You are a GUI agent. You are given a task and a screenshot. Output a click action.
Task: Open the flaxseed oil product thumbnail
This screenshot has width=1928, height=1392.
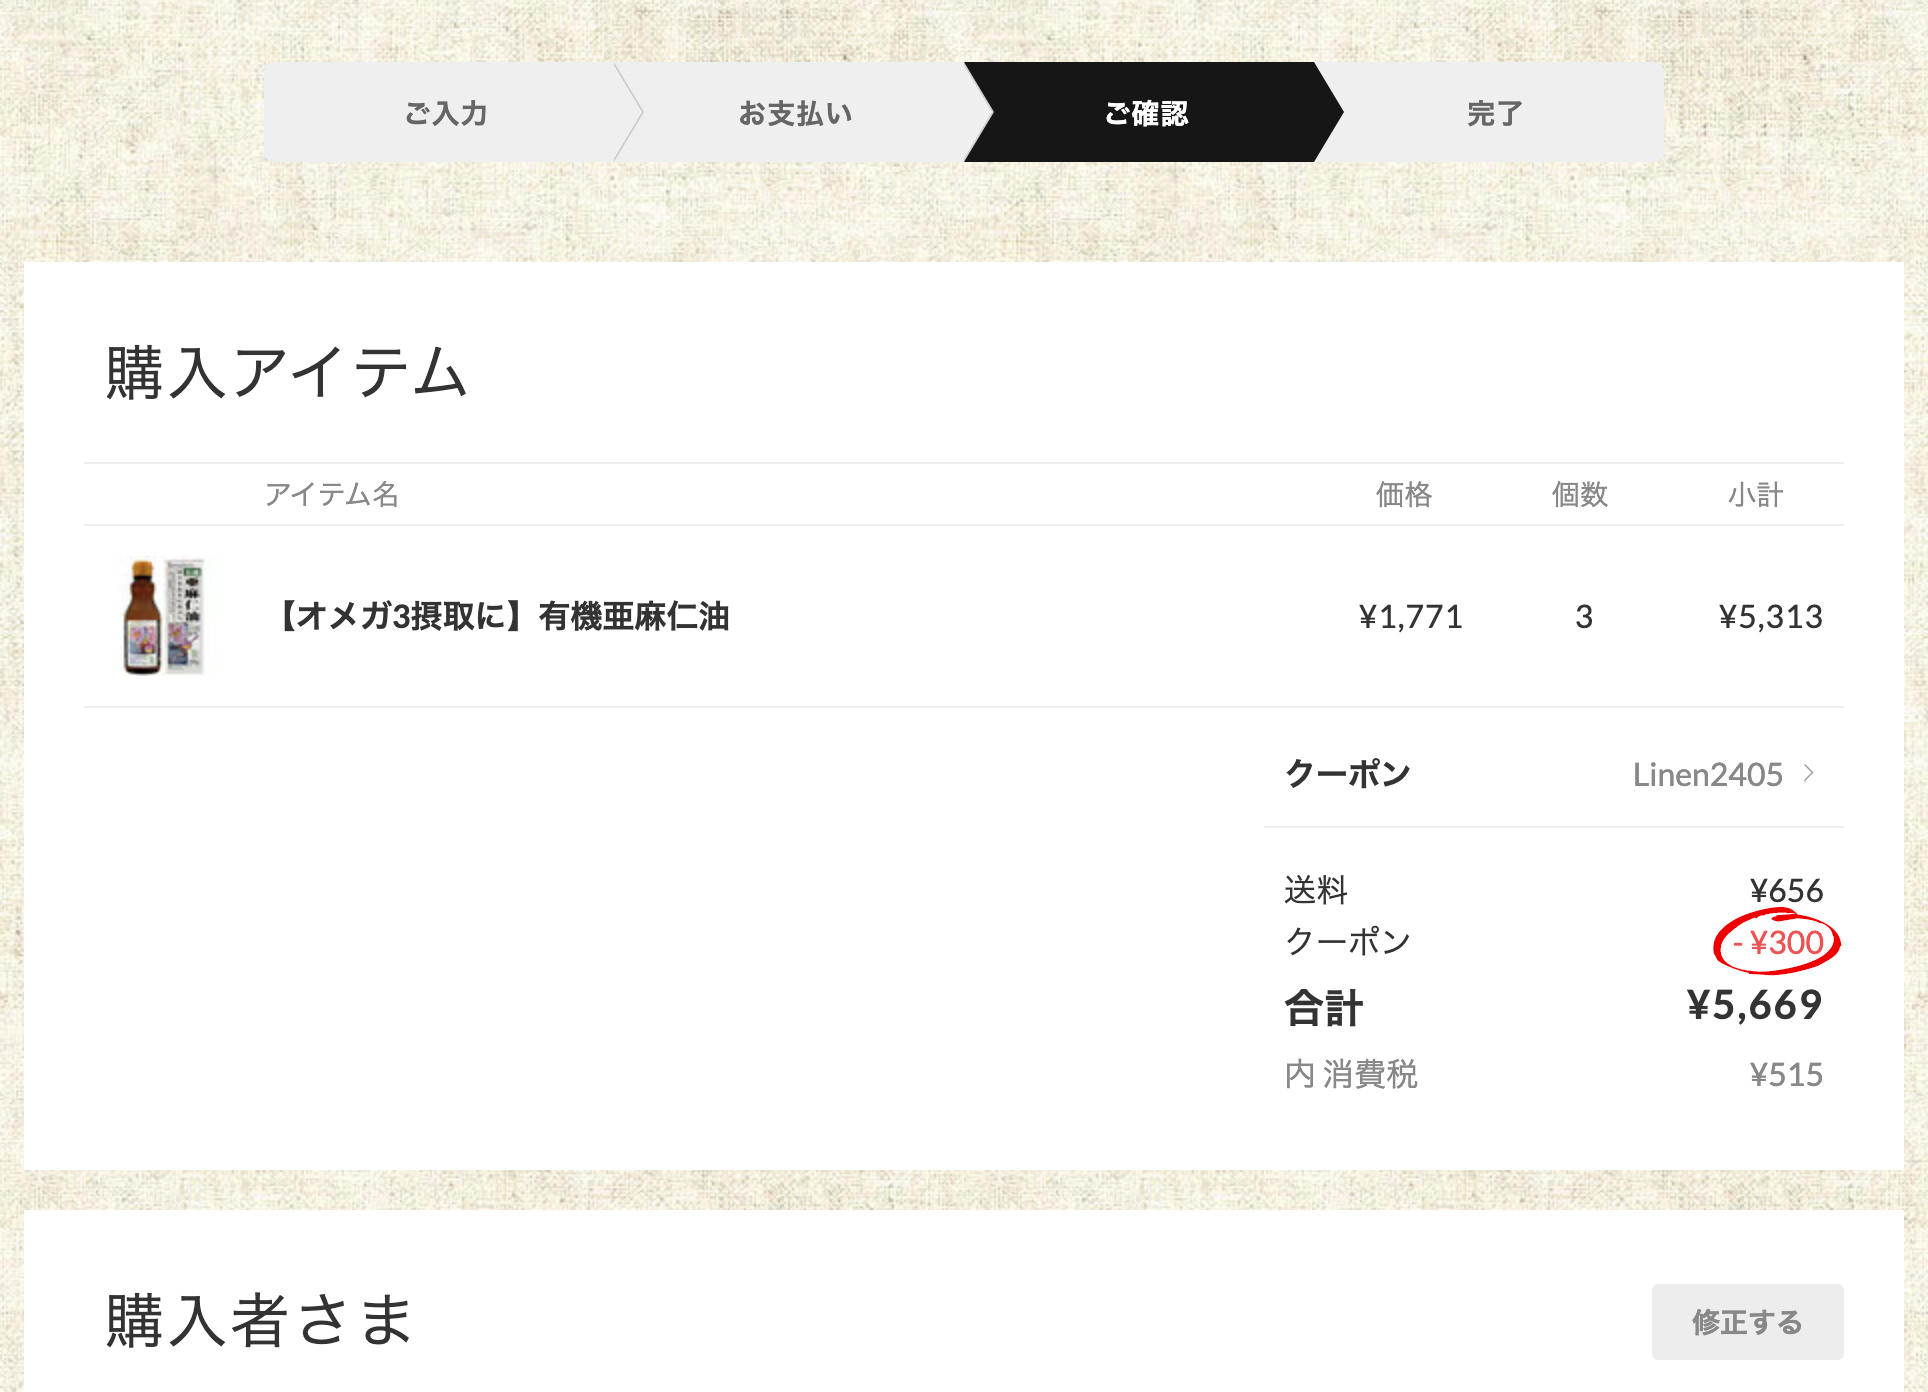pyautogui.click(x=164, y=616)
